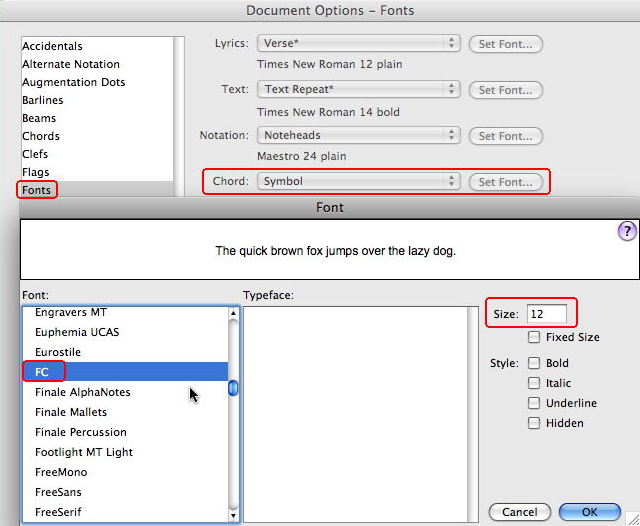Expand the Text Repeat dropdown

(358, 89)
